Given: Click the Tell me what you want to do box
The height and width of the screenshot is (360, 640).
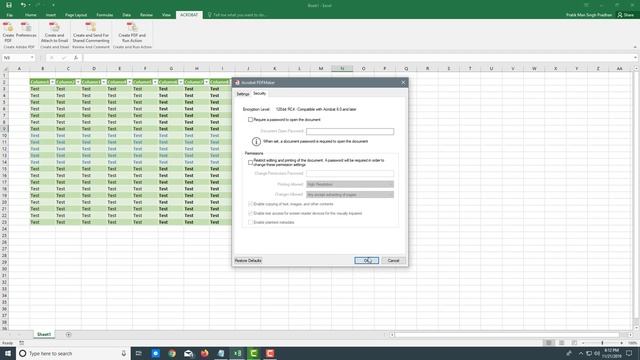Looking at the screenshot, I should (x=238, y=15).
